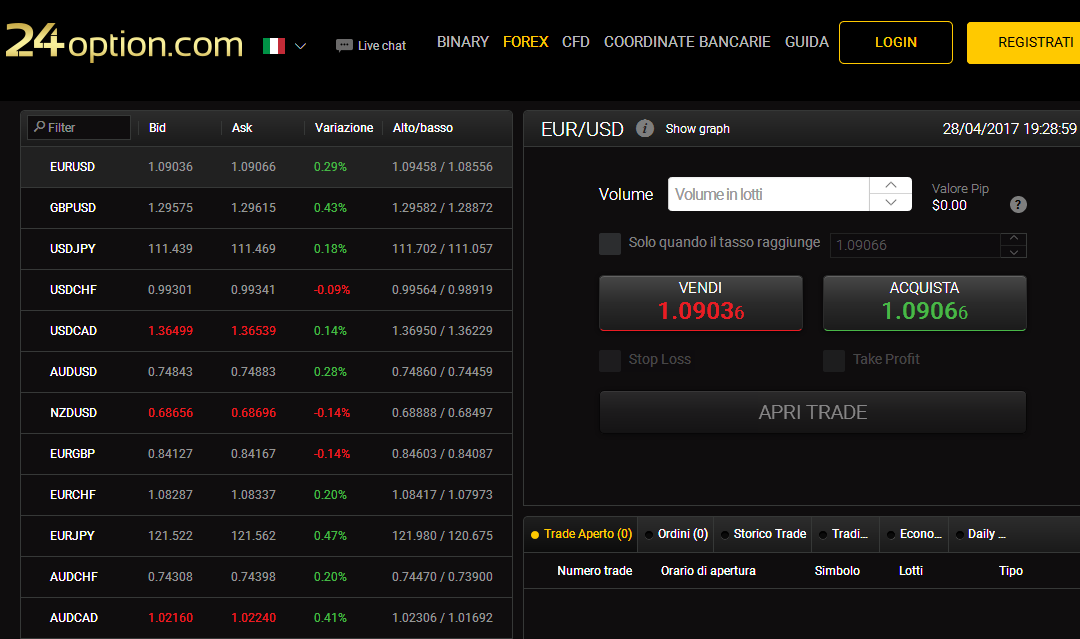
Task: Open Live chat
Action: click(x=371, y=45)
